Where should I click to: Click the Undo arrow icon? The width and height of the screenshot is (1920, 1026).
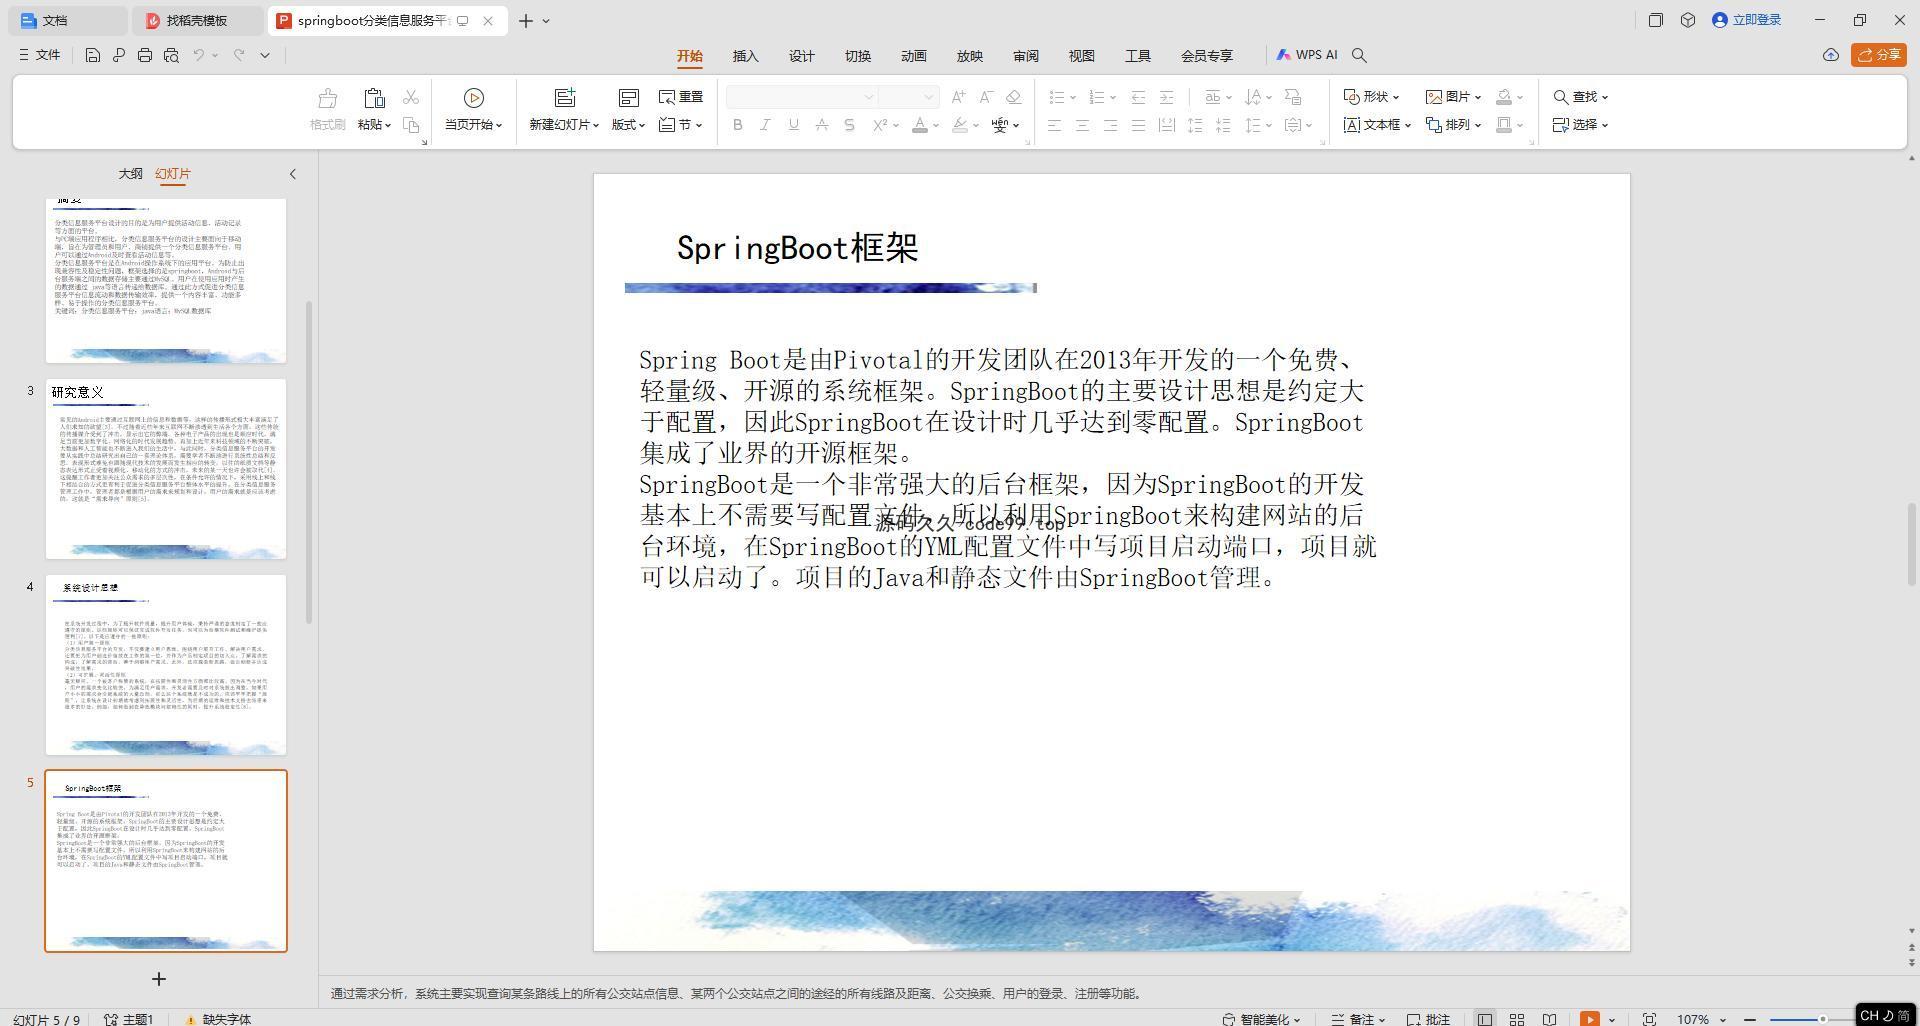pyautogui.click(x=199, y=55)
